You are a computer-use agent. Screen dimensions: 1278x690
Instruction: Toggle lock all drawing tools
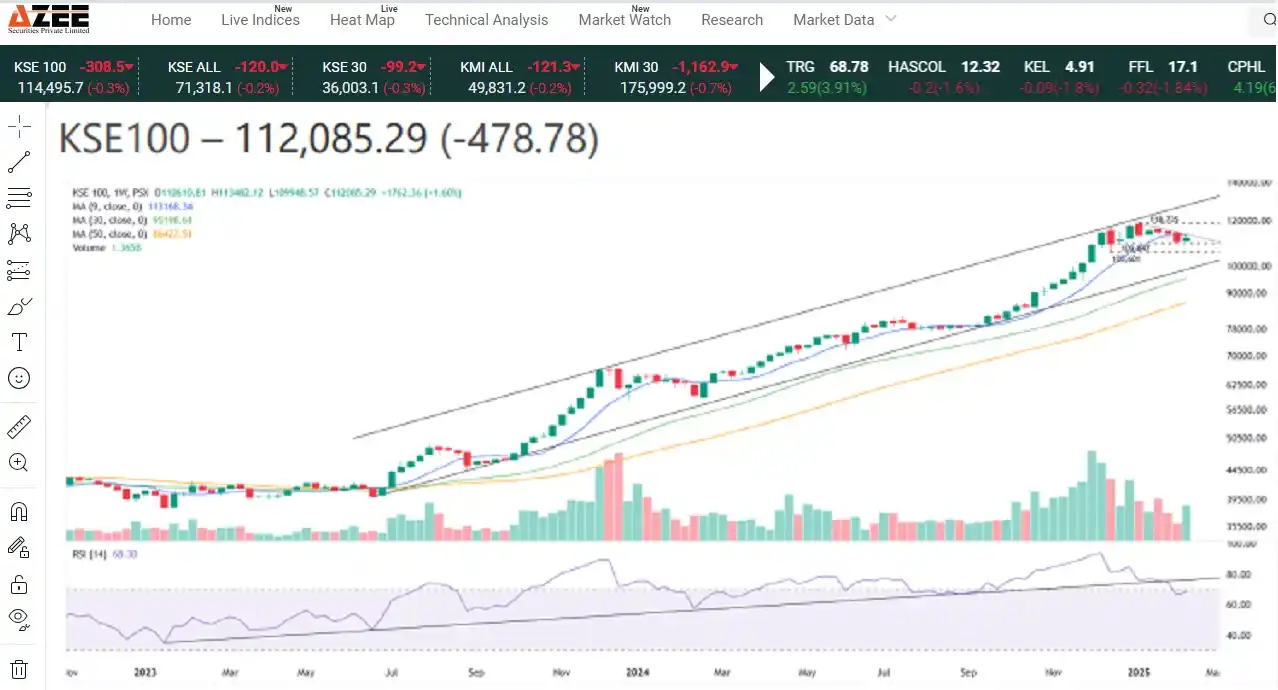coord(19,584)
